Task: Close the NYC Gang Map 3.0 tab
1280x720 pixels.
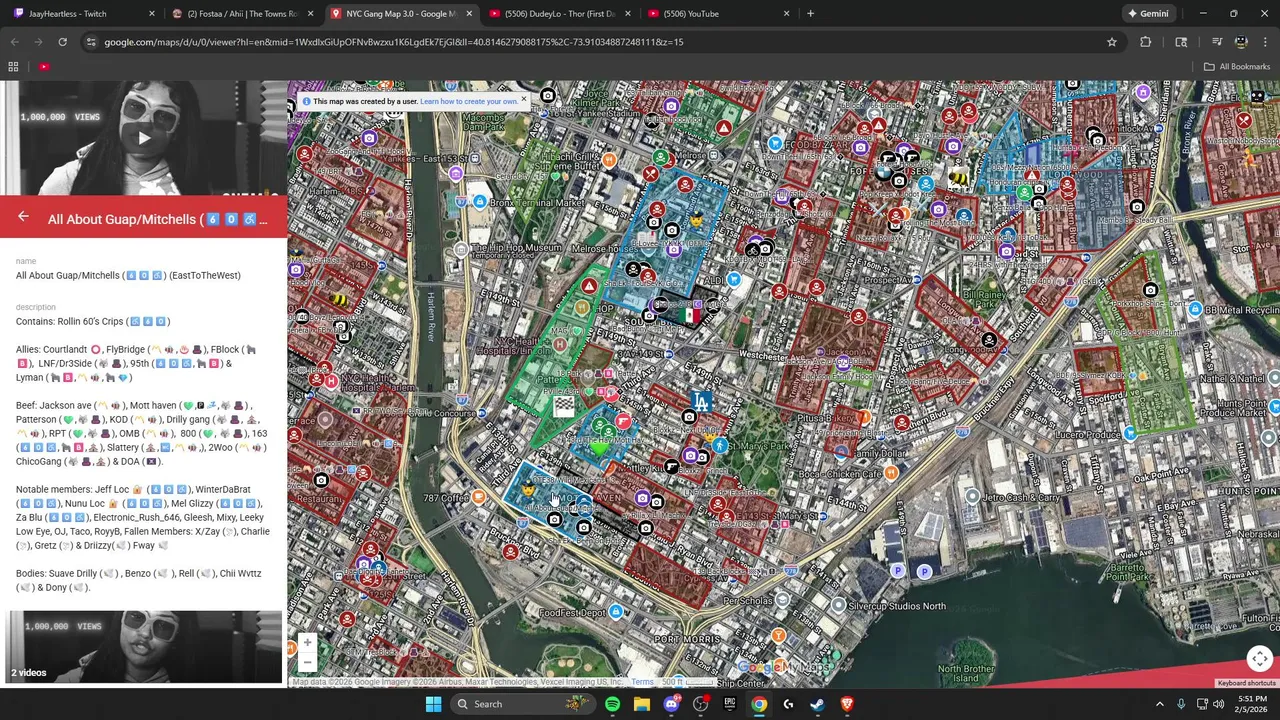Action: (x=469, y=14)
